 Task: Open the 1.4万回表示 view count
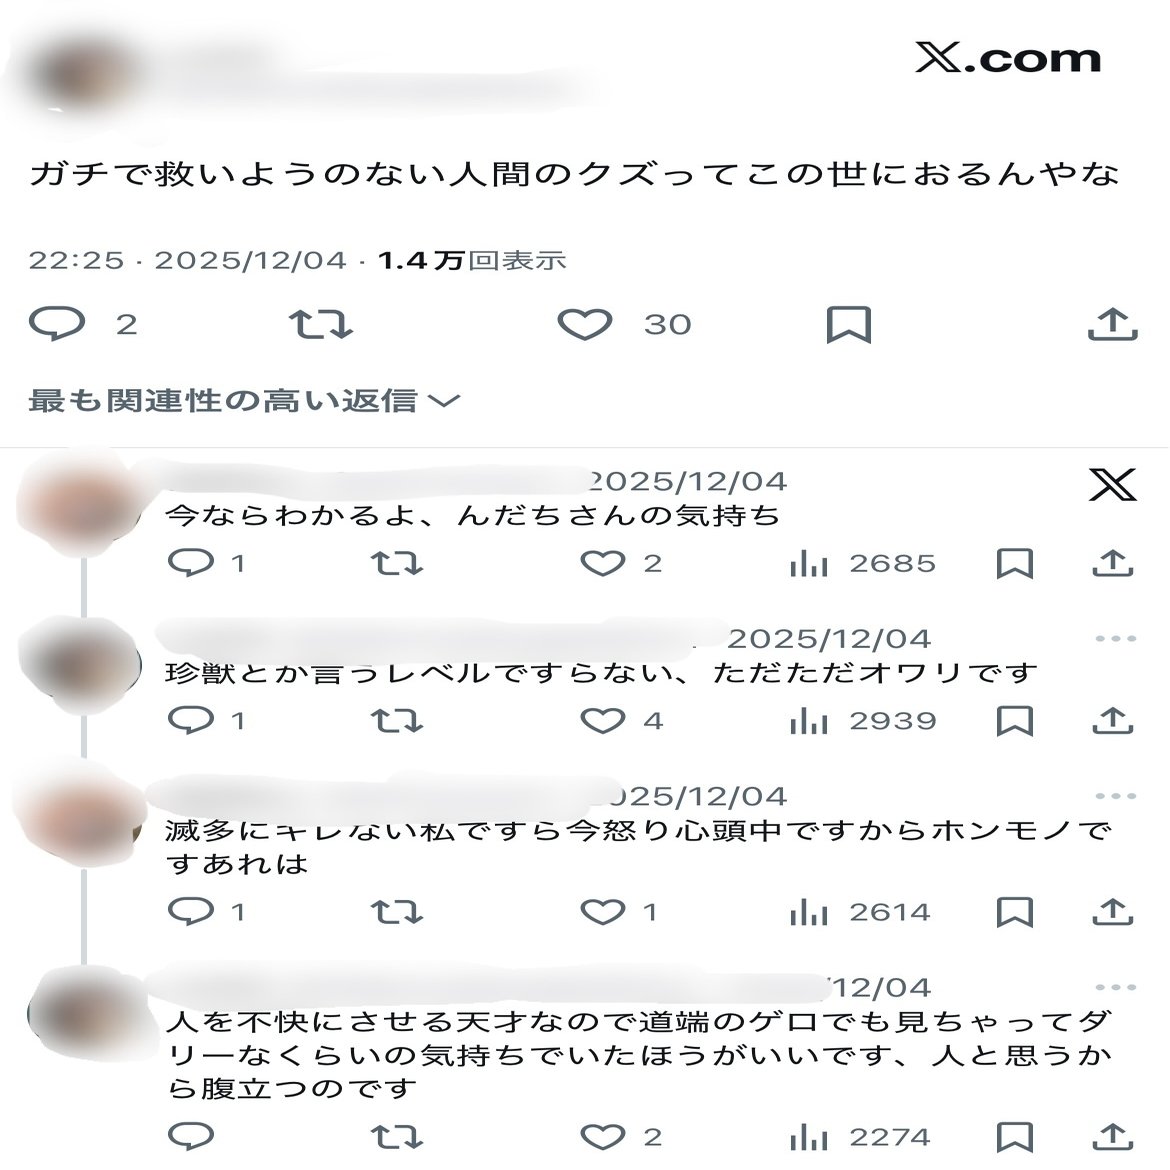click(472, 260)
